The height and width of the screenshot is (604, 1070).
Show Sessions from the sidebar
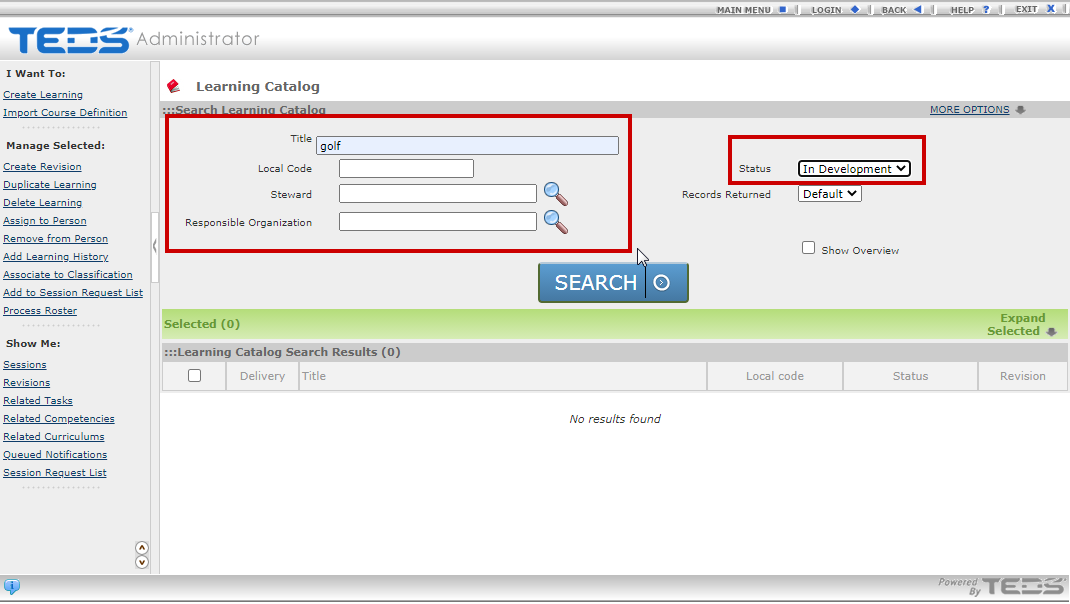coord(25,365)
